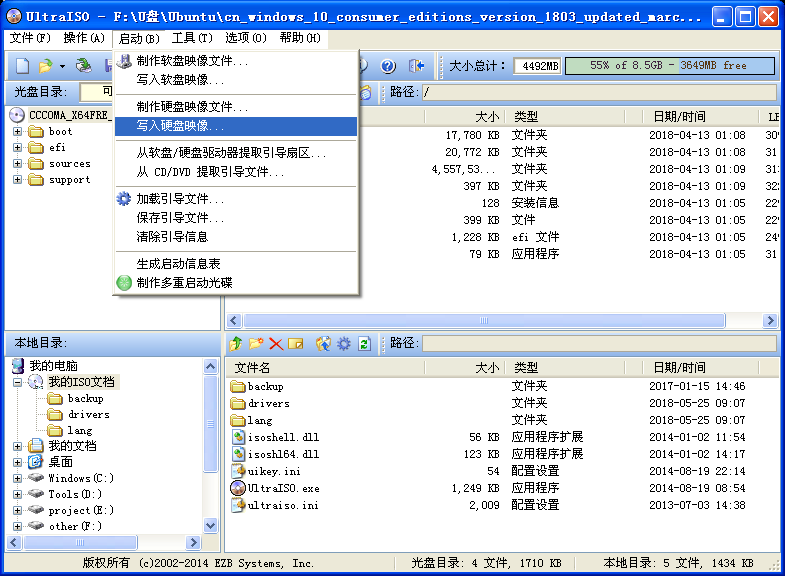The width and height of the screenshot is (785, 576).
Task: Click the local New folder icon
Action: pyautogui.click(x=256, y=343)
